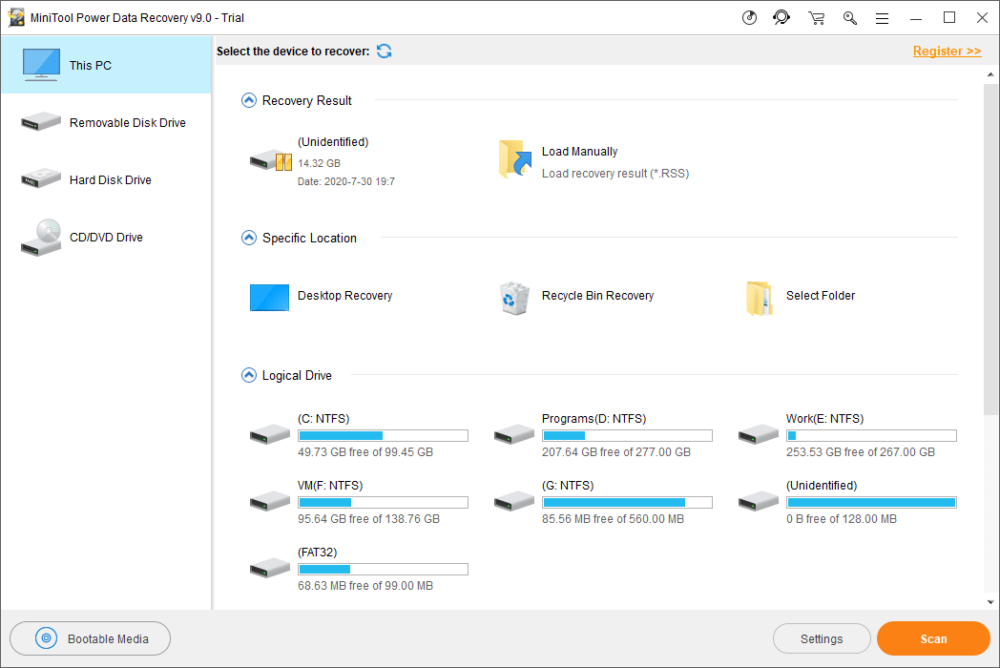Select the Hard Disk Drive icon
The width and height of the screenshot is (1000, 668).
[x=41, y=179]
